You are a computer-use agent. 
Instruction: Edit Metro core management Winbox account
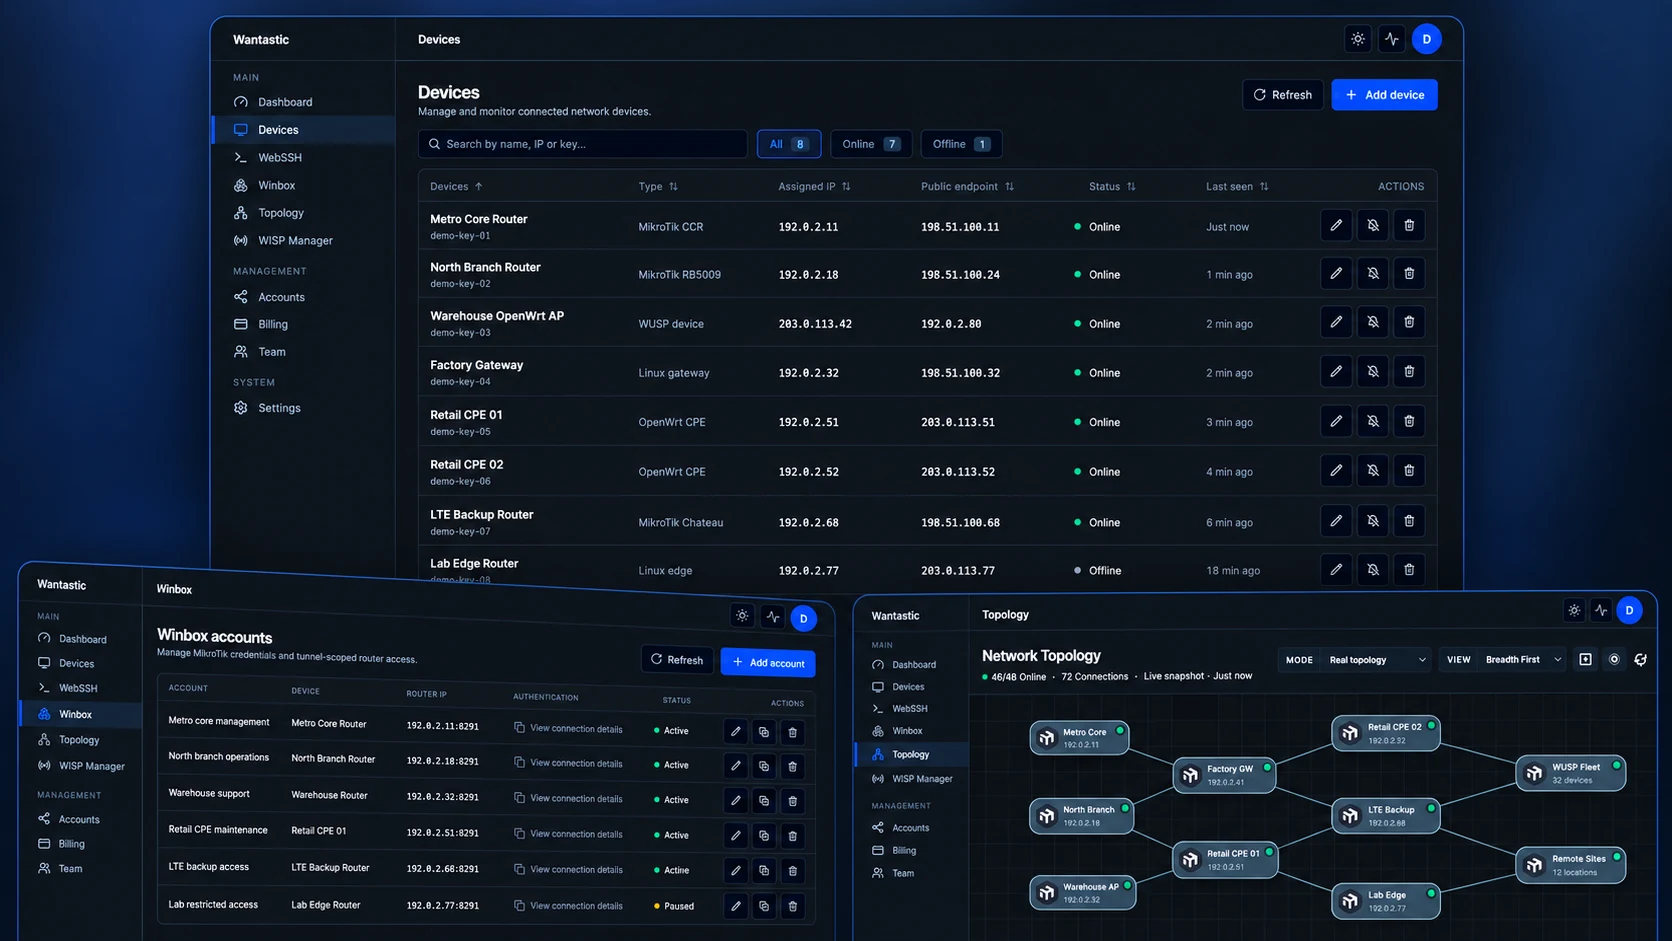[x=736, y=731]
